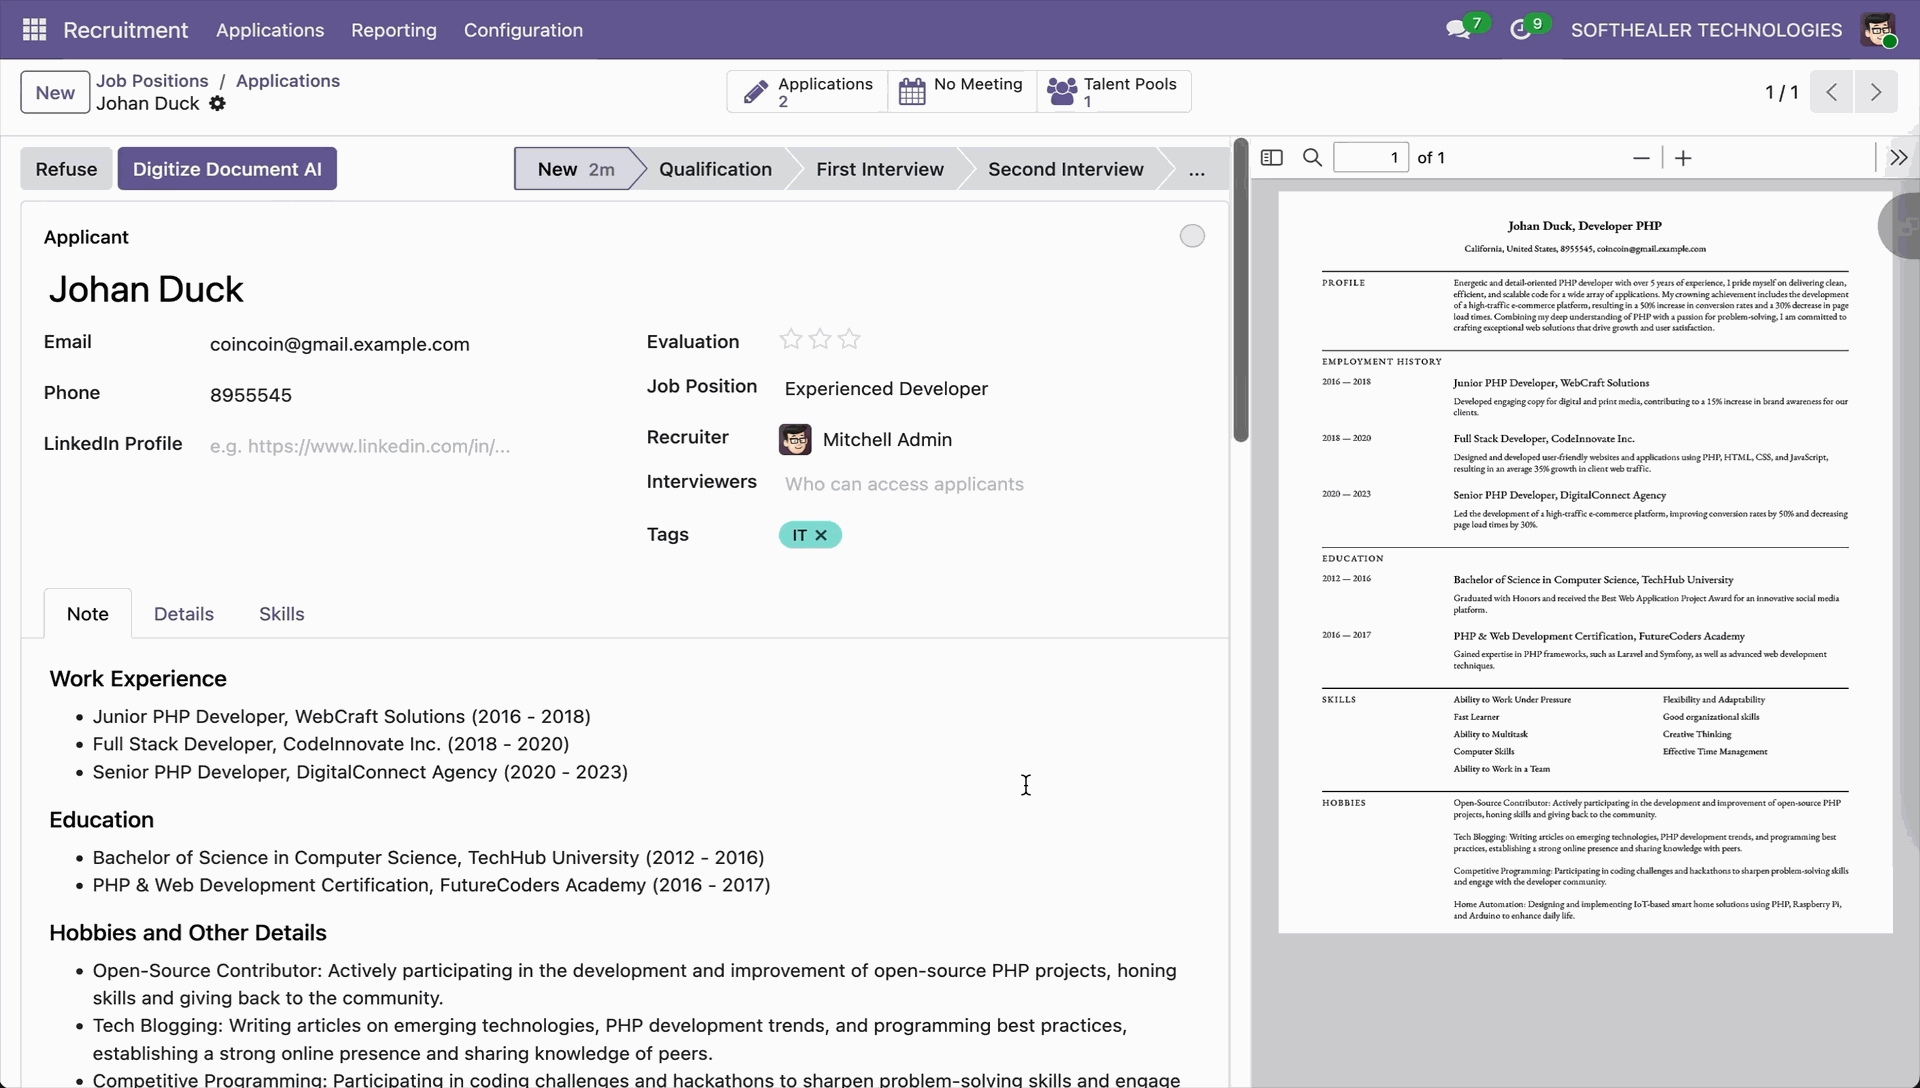Go to the next record arrow
This screenshot has width=1920, height=1088.
click(x=1875, y=92)
